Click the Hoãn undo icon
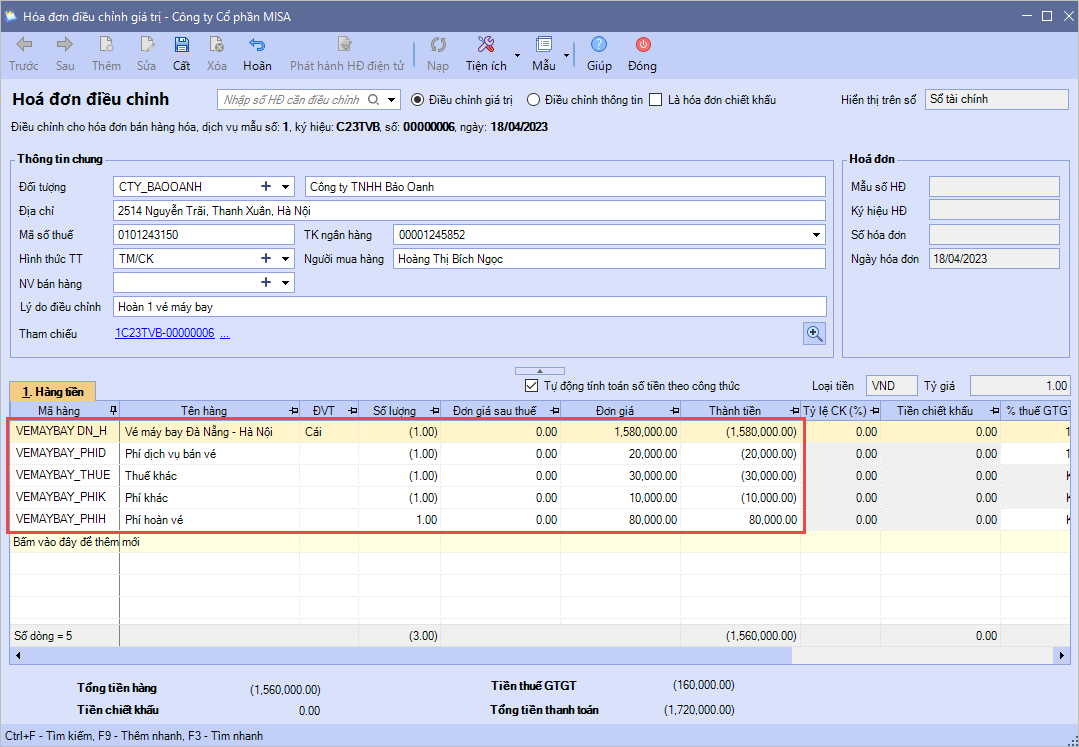 [x=257, y=45]
